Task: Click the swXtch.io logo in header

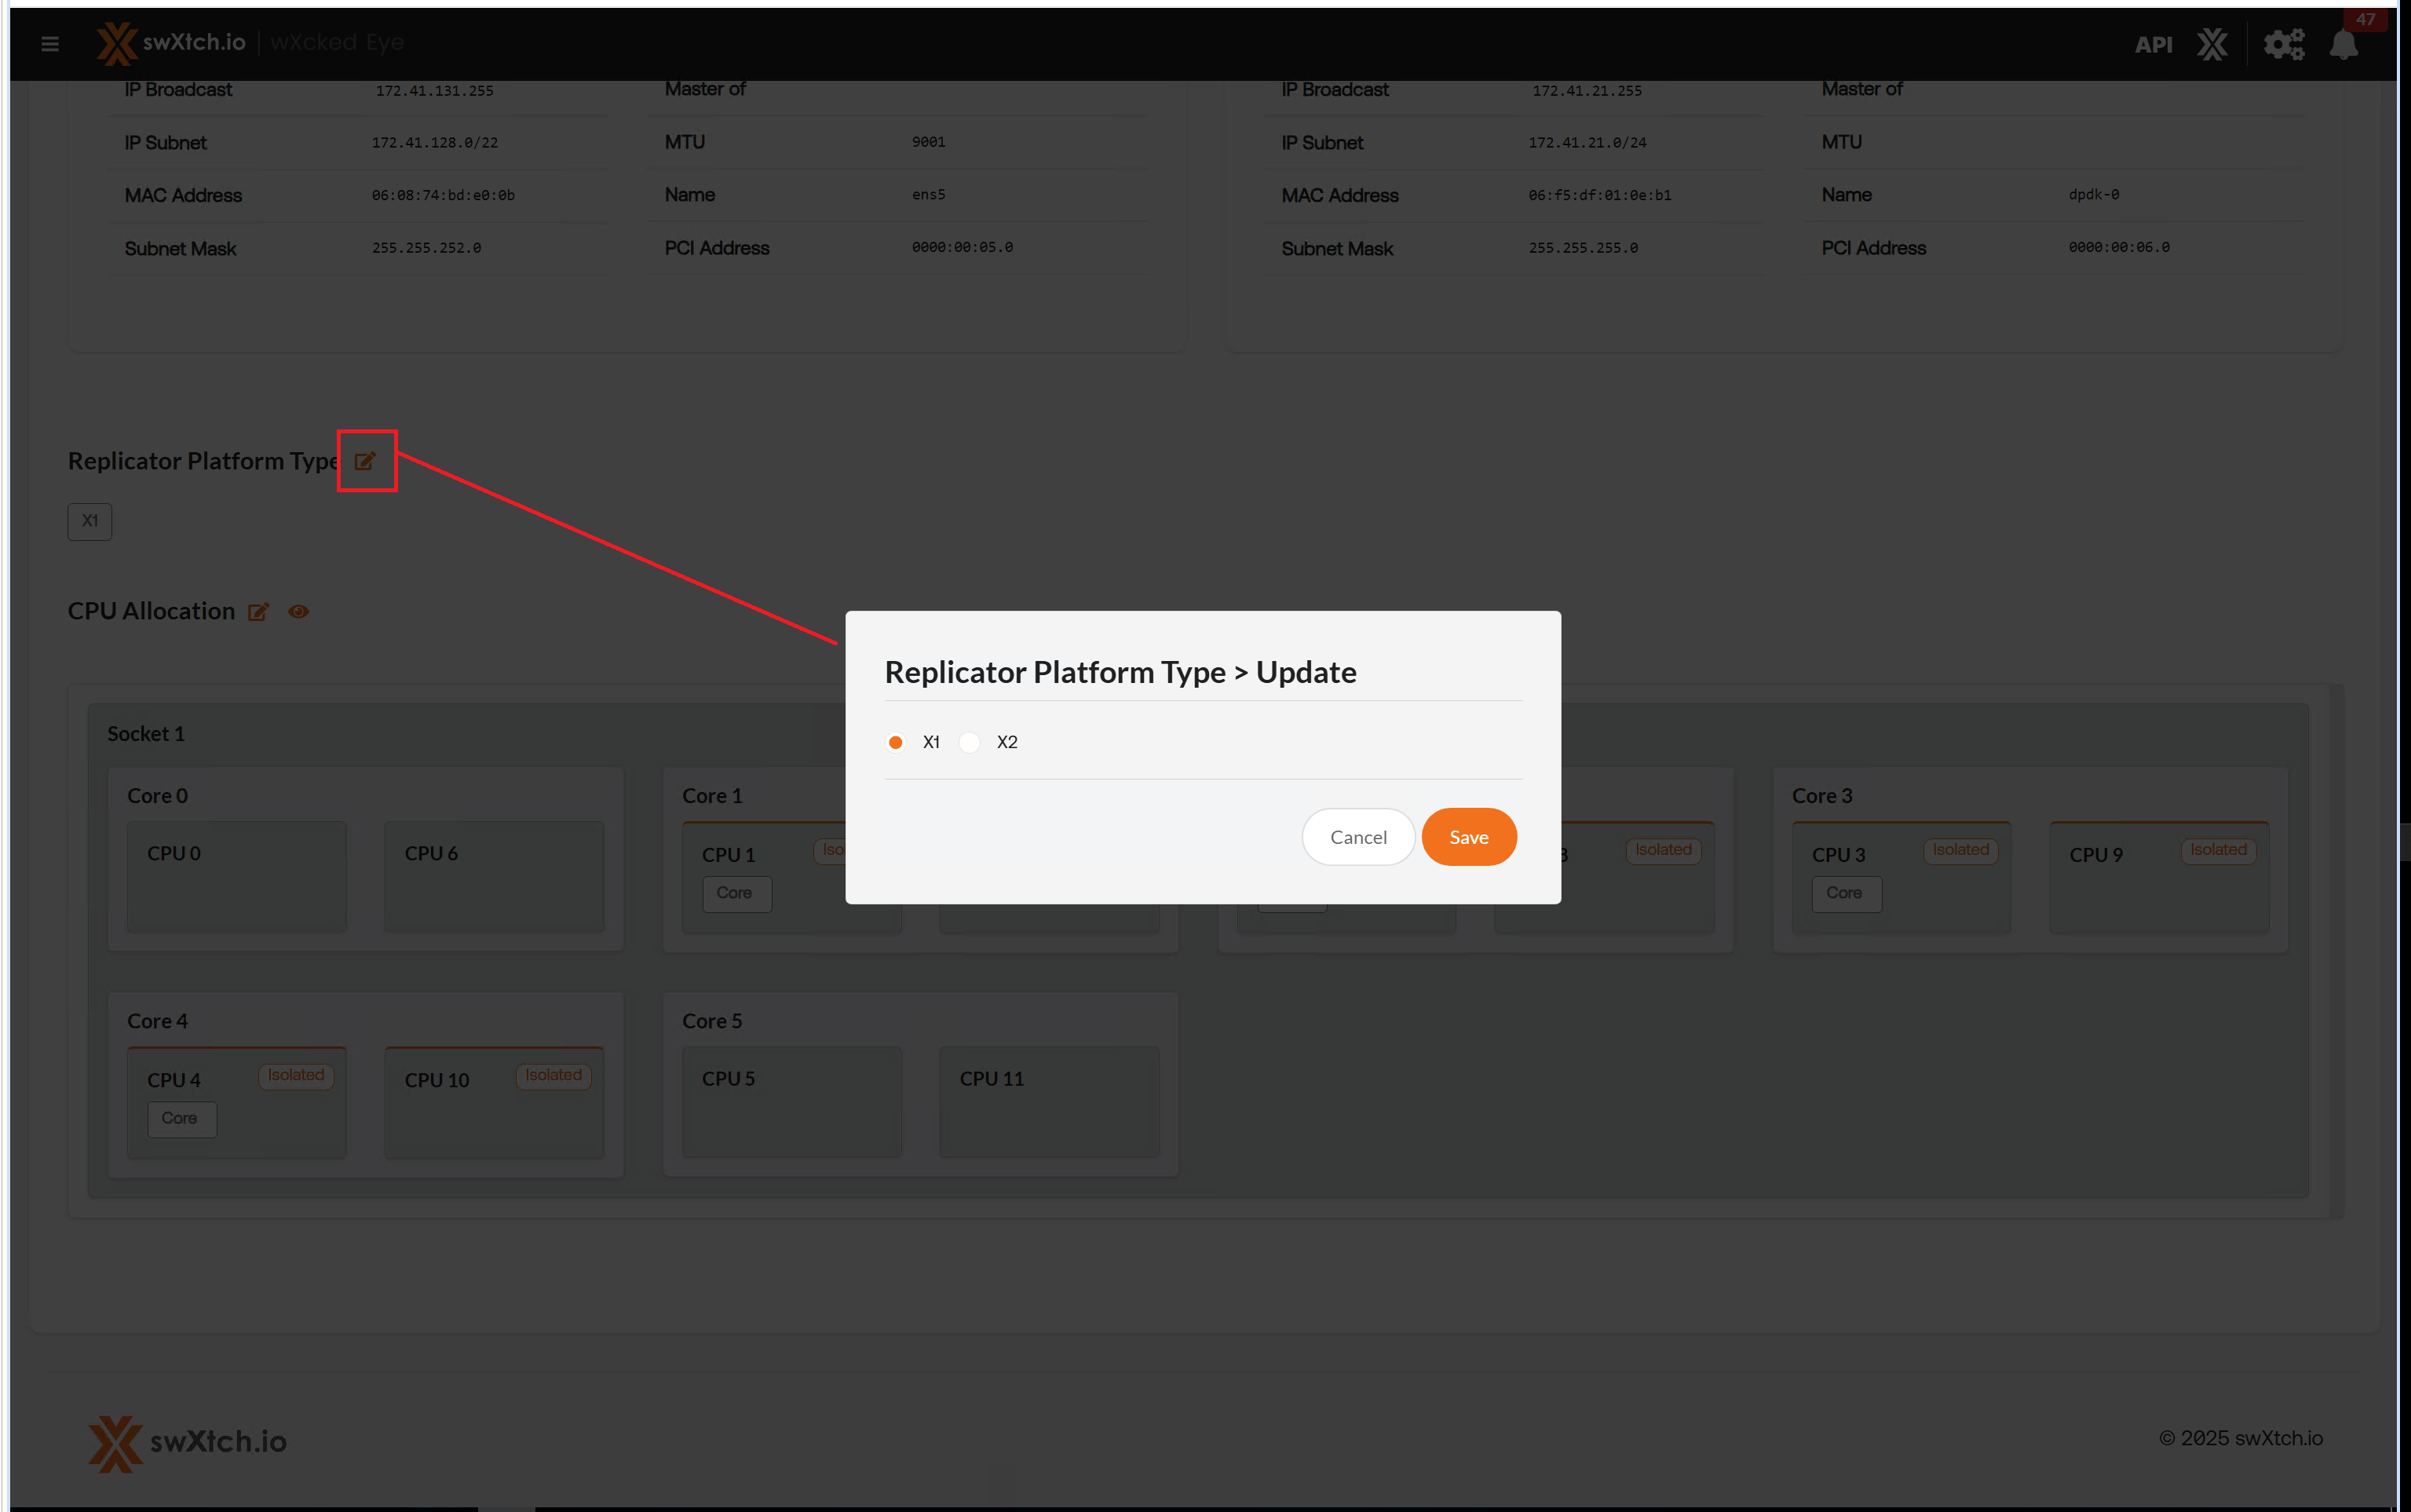Action: coord(171,43)
